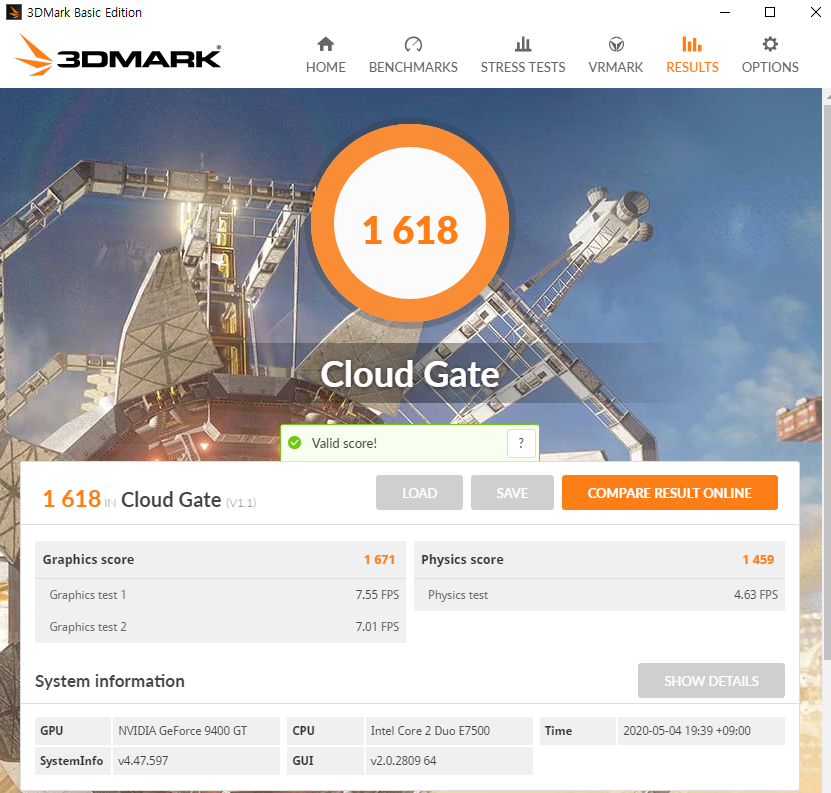Screen dimensions: 831x793
Task: Click the time value 2020-05-04 19:39
Action: pyautogui.click(x=687, y=730)
